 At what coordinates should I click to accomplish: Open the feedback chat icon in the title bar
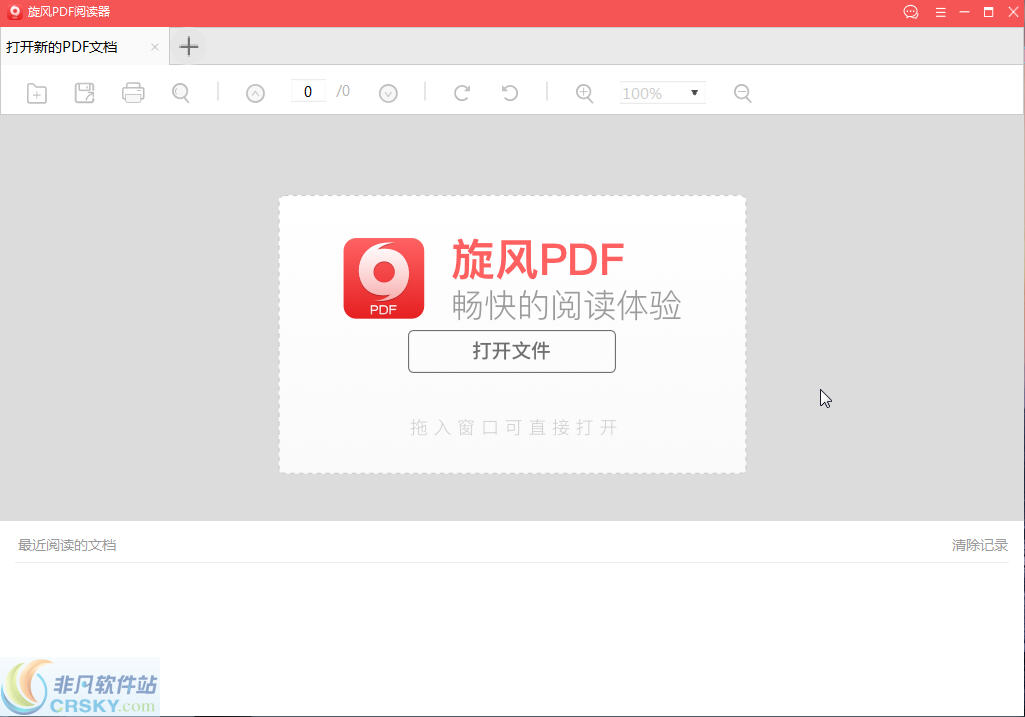pyautogui.click(x=911, y=12)
